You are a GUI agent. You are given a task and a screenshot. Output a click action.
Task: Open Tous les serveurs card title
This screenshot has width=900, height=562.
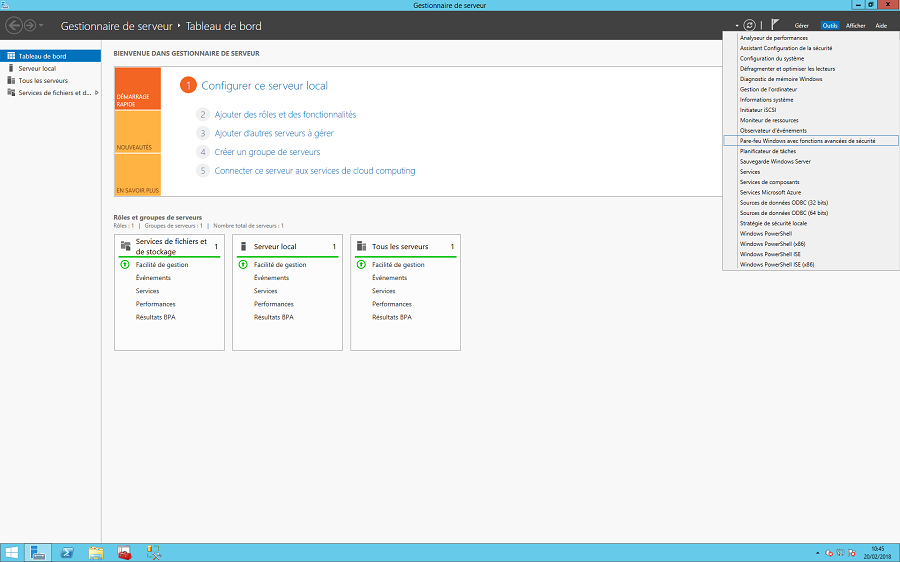pyautogui.click(x=400, y=246)
